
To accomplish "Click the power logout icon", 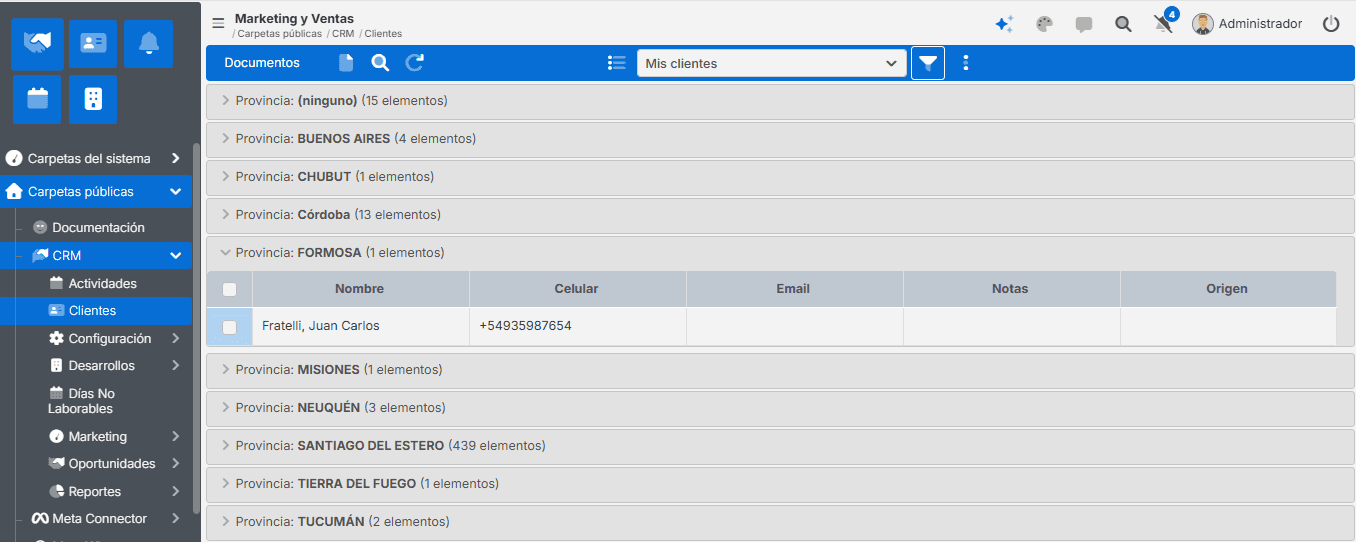I will tap(1331, 24).
